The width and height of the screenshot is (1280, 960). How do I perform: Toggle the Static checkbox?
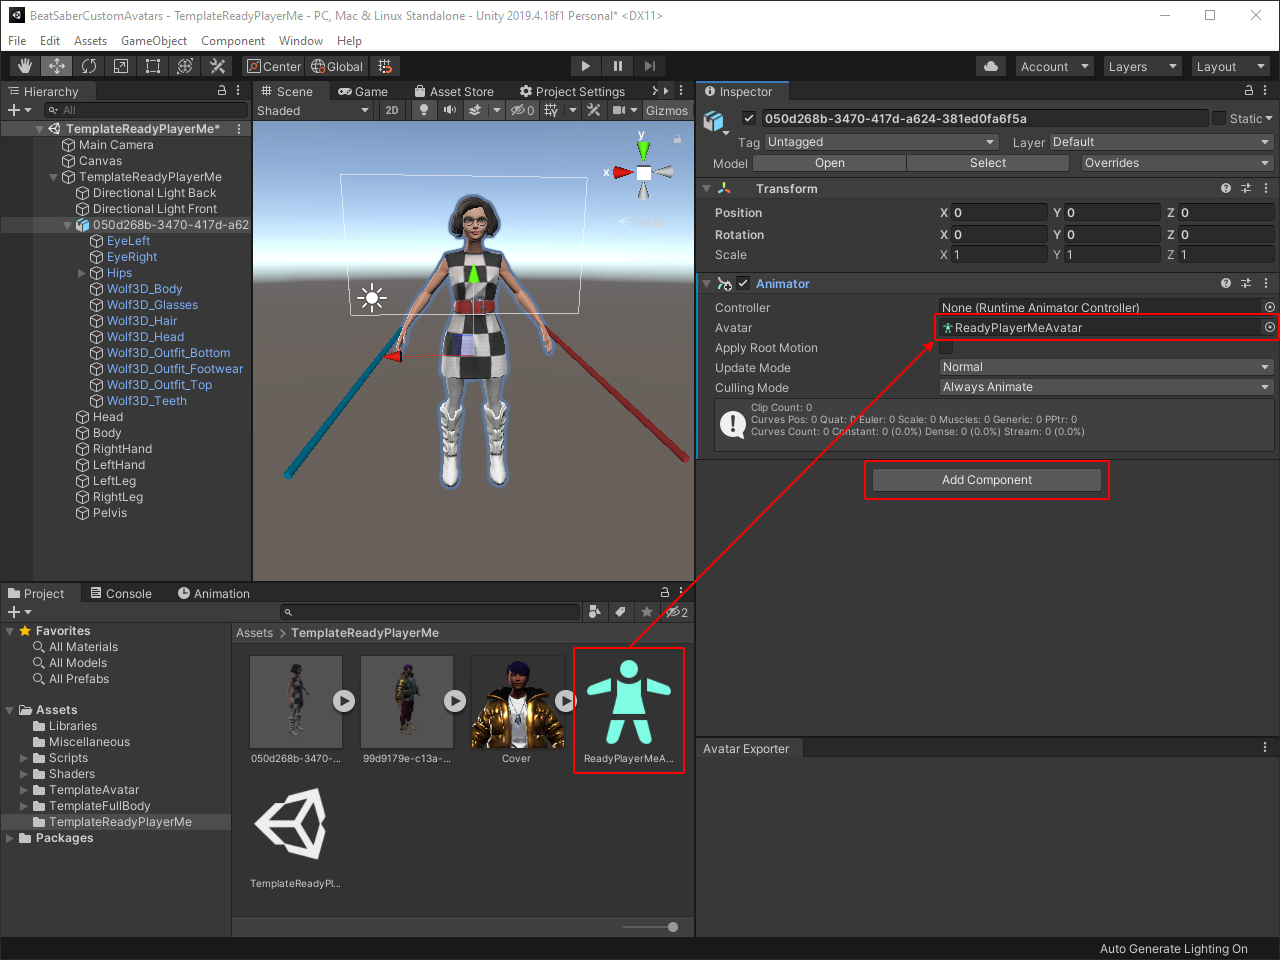coord(1219,118)
